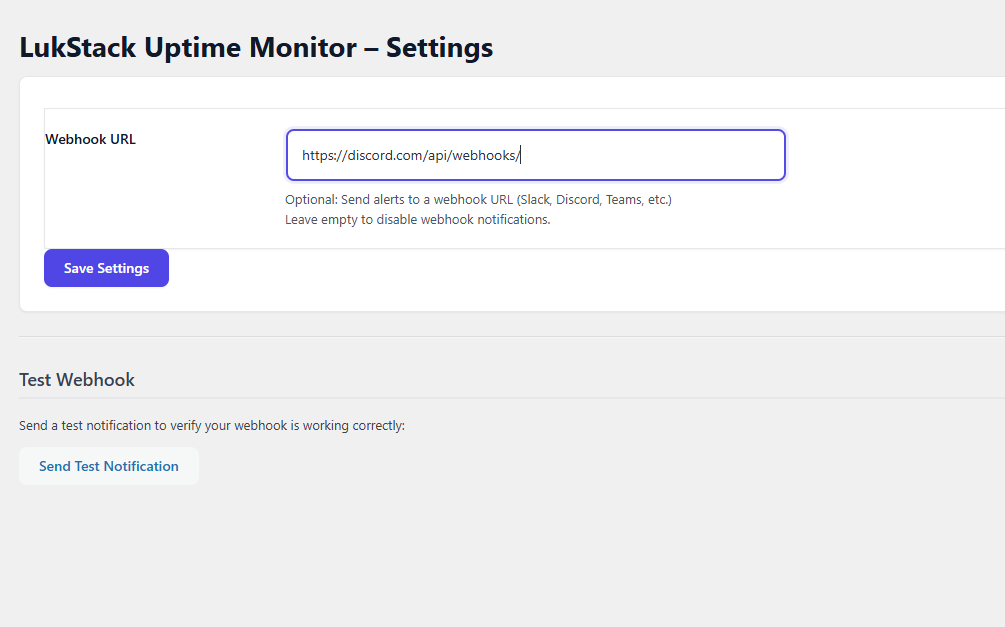Click the Test Webhook section heading
This screenshot has width=1005, height=627.
pyautogui.click(x=77, y=380)
